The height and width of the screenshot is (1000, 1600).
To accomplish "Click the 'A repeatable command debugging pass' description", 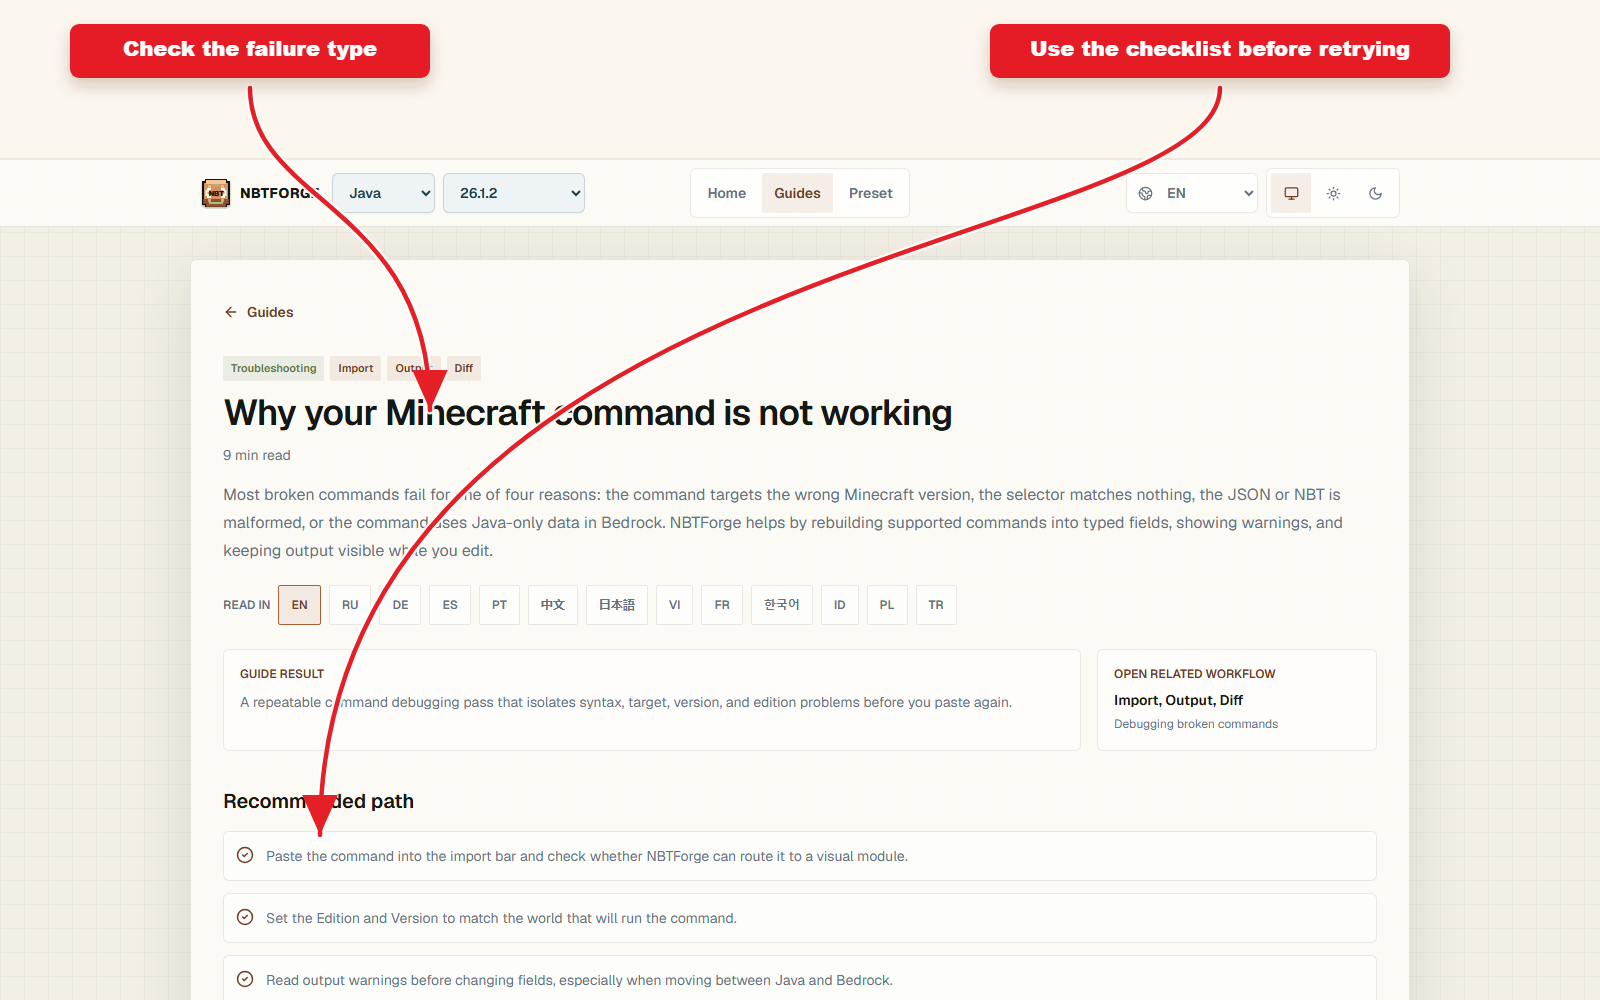I will 626,702.
